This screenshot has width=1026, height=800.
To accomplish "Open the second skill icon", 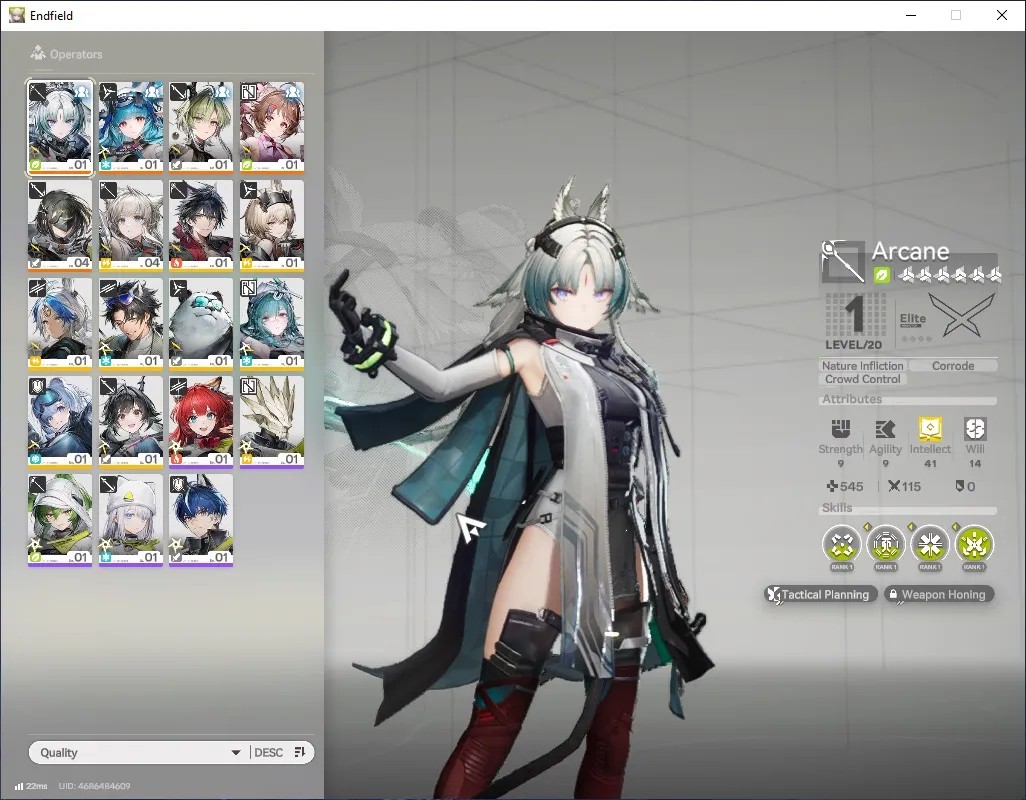I will [x=885, y=544].
